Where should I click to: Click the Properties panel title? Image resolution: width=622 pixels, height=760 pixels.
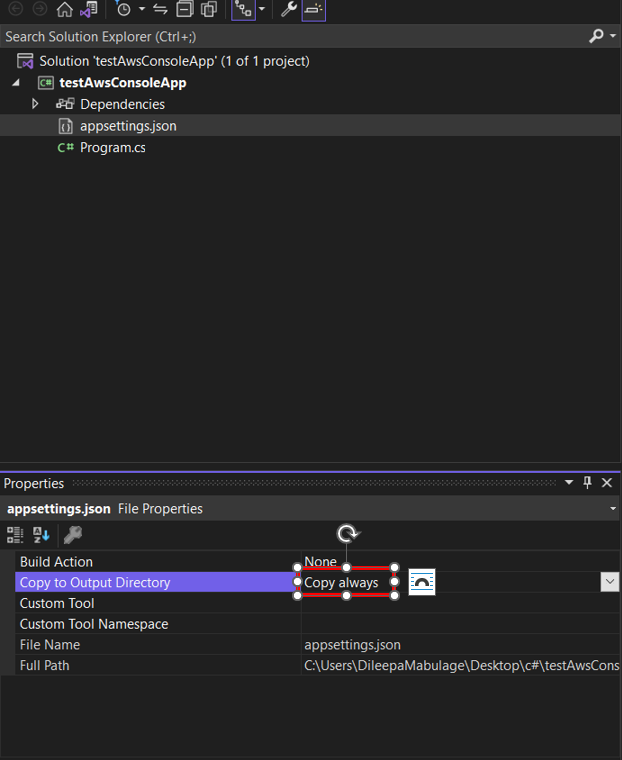[x=34, y=483]
